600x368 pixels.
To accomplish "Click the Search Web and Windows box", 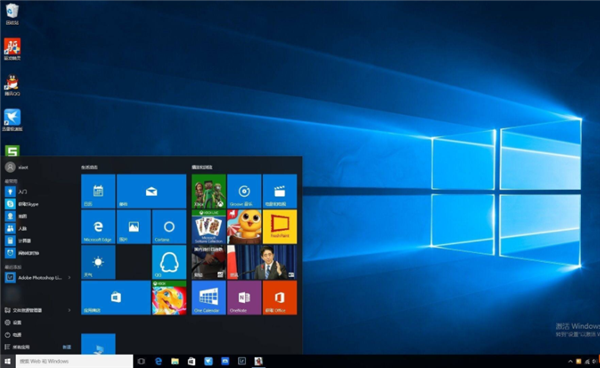I will 74,361.
